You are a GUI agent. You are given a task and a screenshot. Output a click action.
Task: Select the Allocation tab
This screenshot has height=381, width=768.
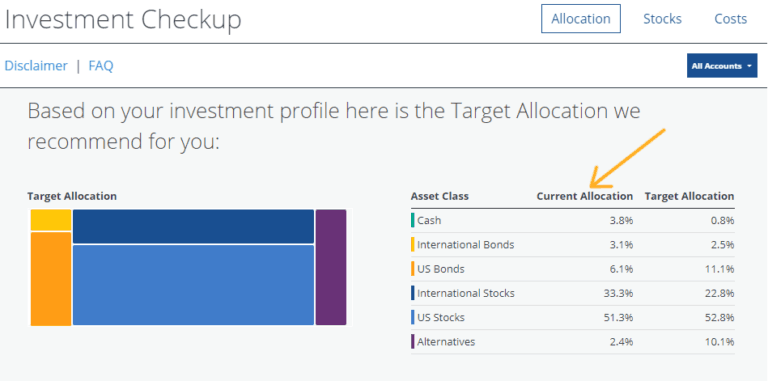pyautogui.click(x=581, y=19)
